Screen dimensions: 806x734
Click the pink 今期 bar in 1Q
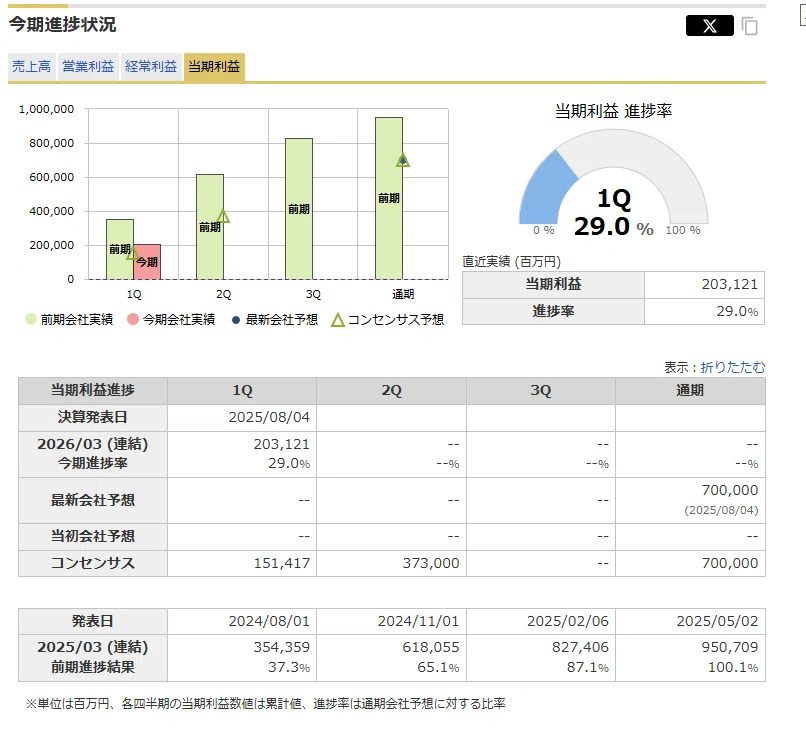[148, 262]
